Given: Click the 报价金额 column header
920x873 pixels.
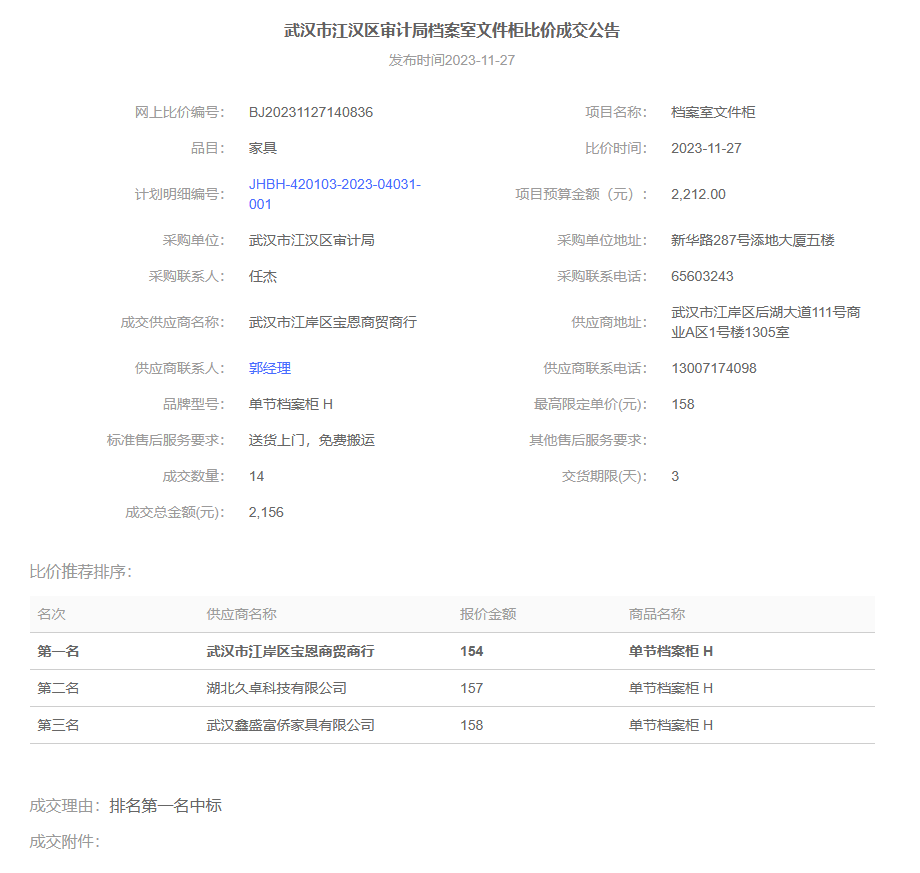Looking at the screenshot, I should click(488, 614).
